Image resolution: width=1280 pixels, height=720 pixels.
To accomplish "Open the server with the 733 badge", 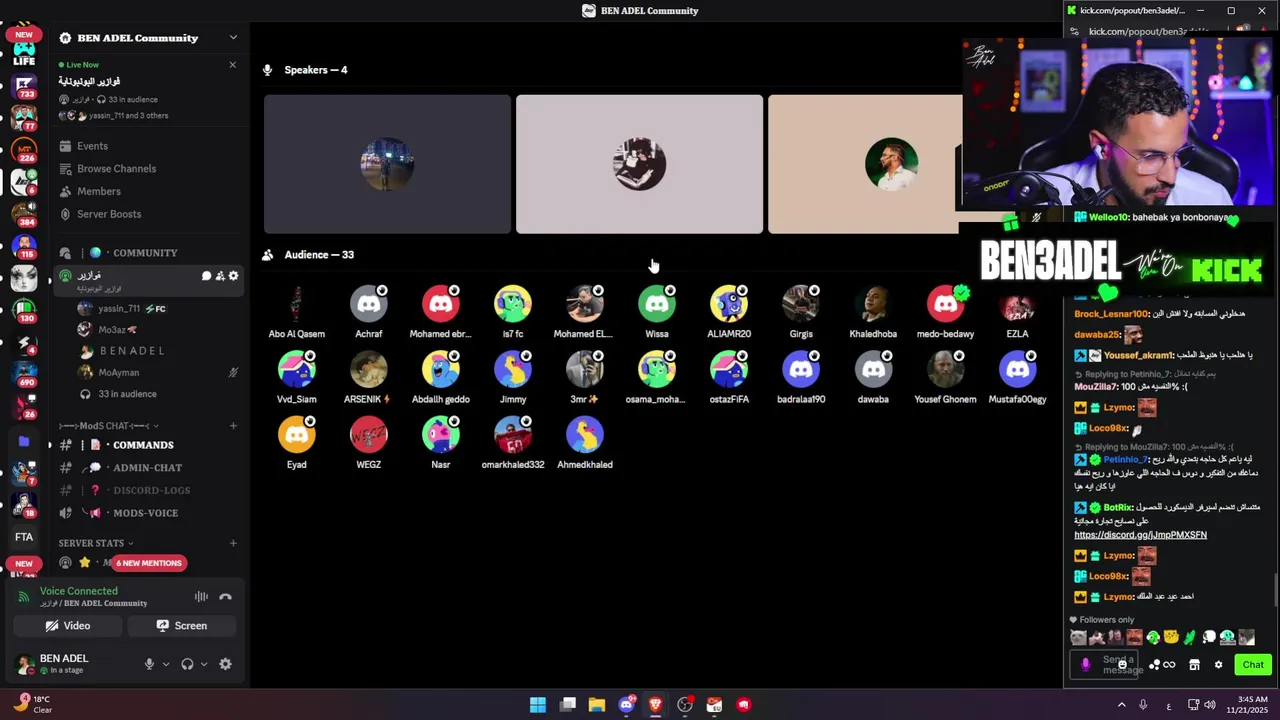I will (x=24, y=87).
